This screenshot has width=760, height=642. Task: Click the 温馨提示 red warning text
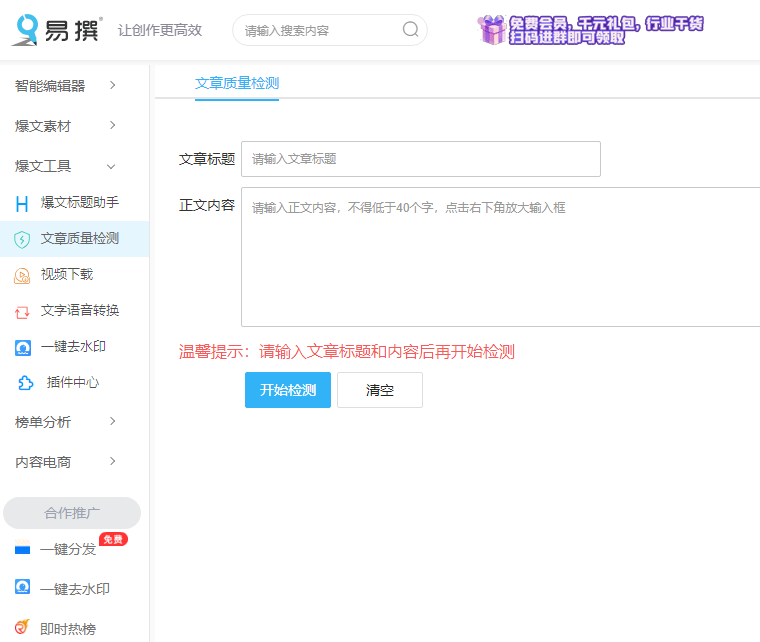click(x=347, y=352)
